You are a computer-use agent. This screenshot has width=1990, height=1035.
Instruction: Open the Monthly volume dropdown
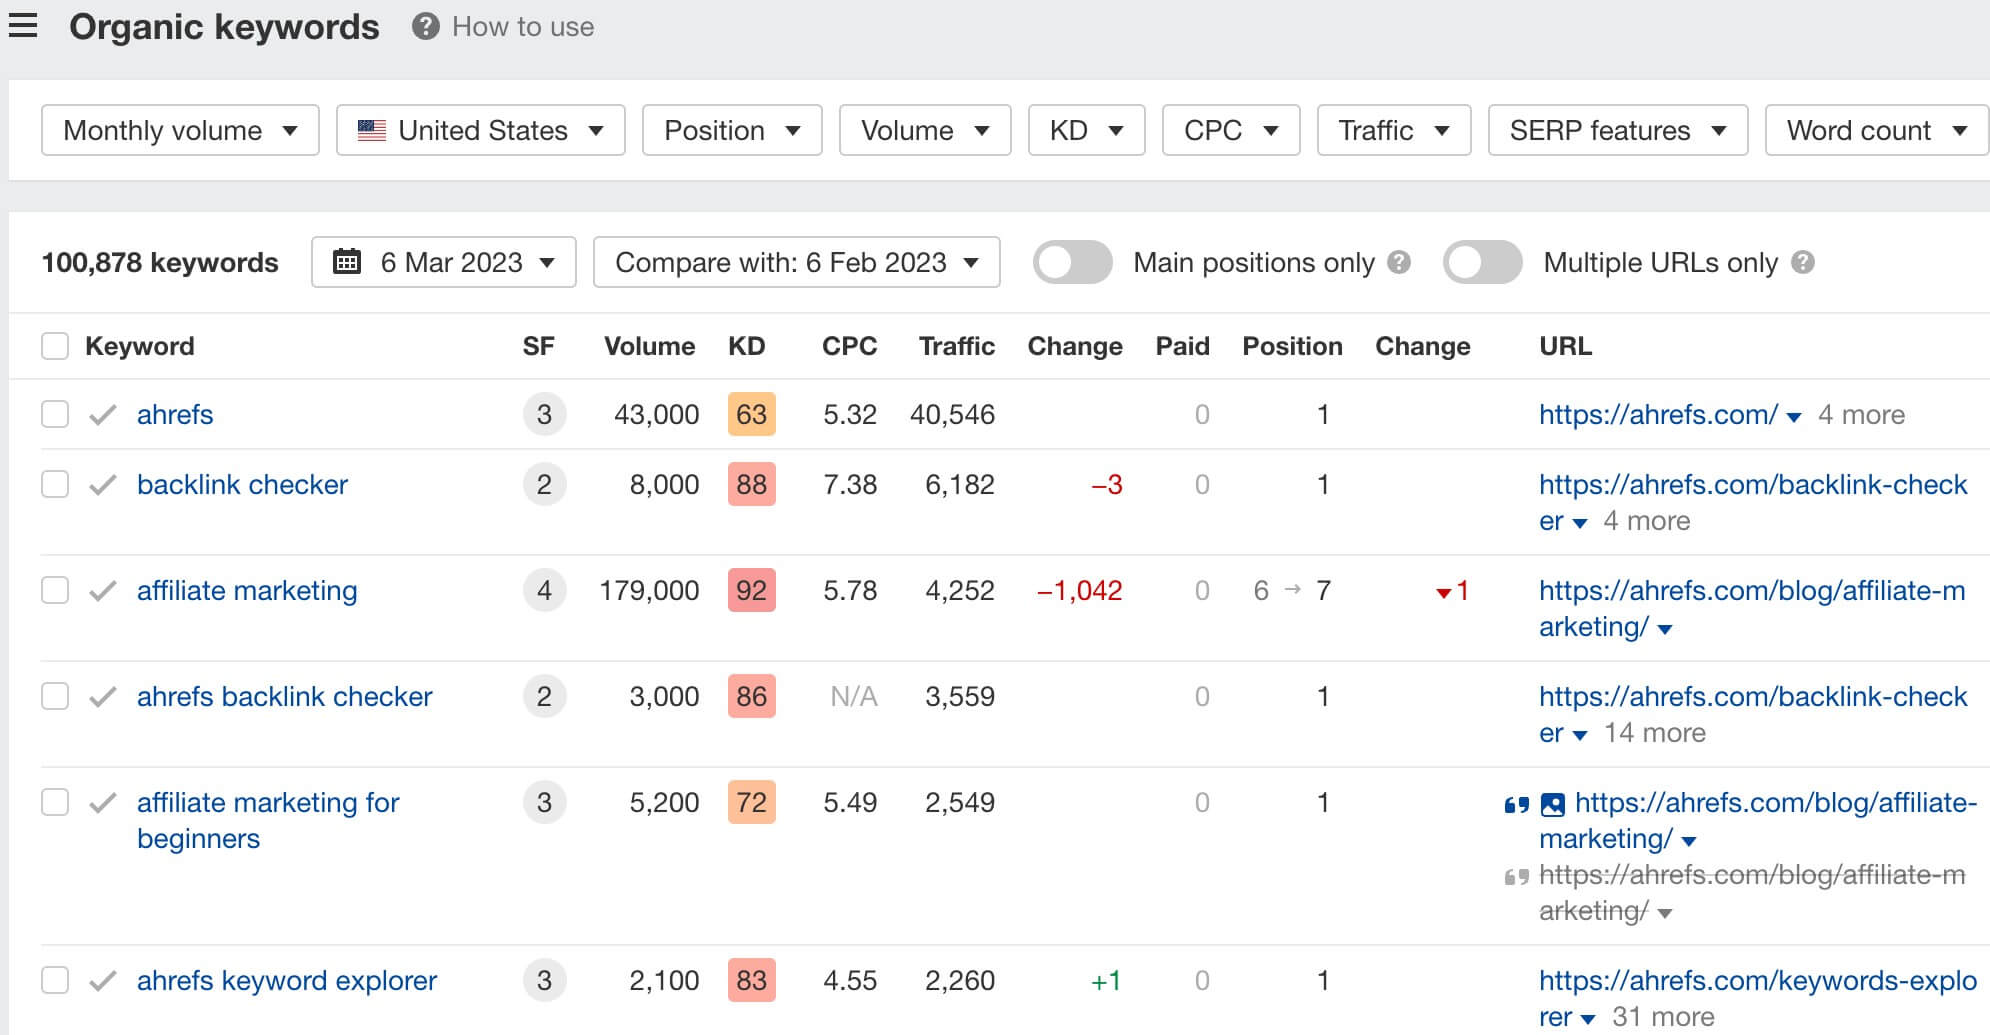[x=180, y=130]
